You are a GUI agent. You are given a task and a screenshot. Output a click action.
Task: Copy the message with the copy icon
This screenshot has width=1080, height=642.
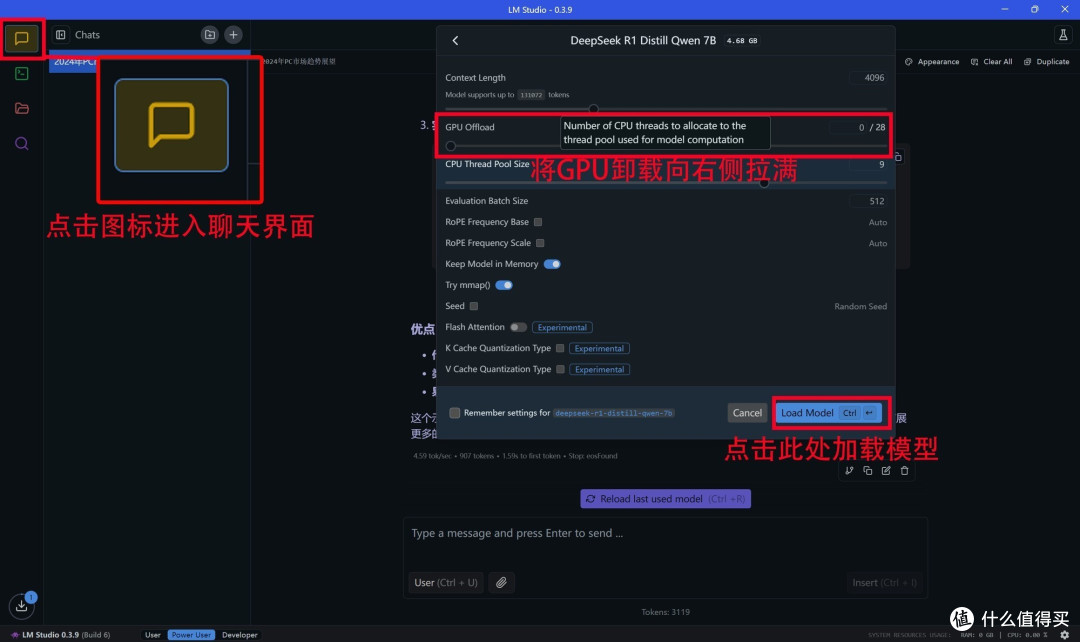tap(868, 470)
